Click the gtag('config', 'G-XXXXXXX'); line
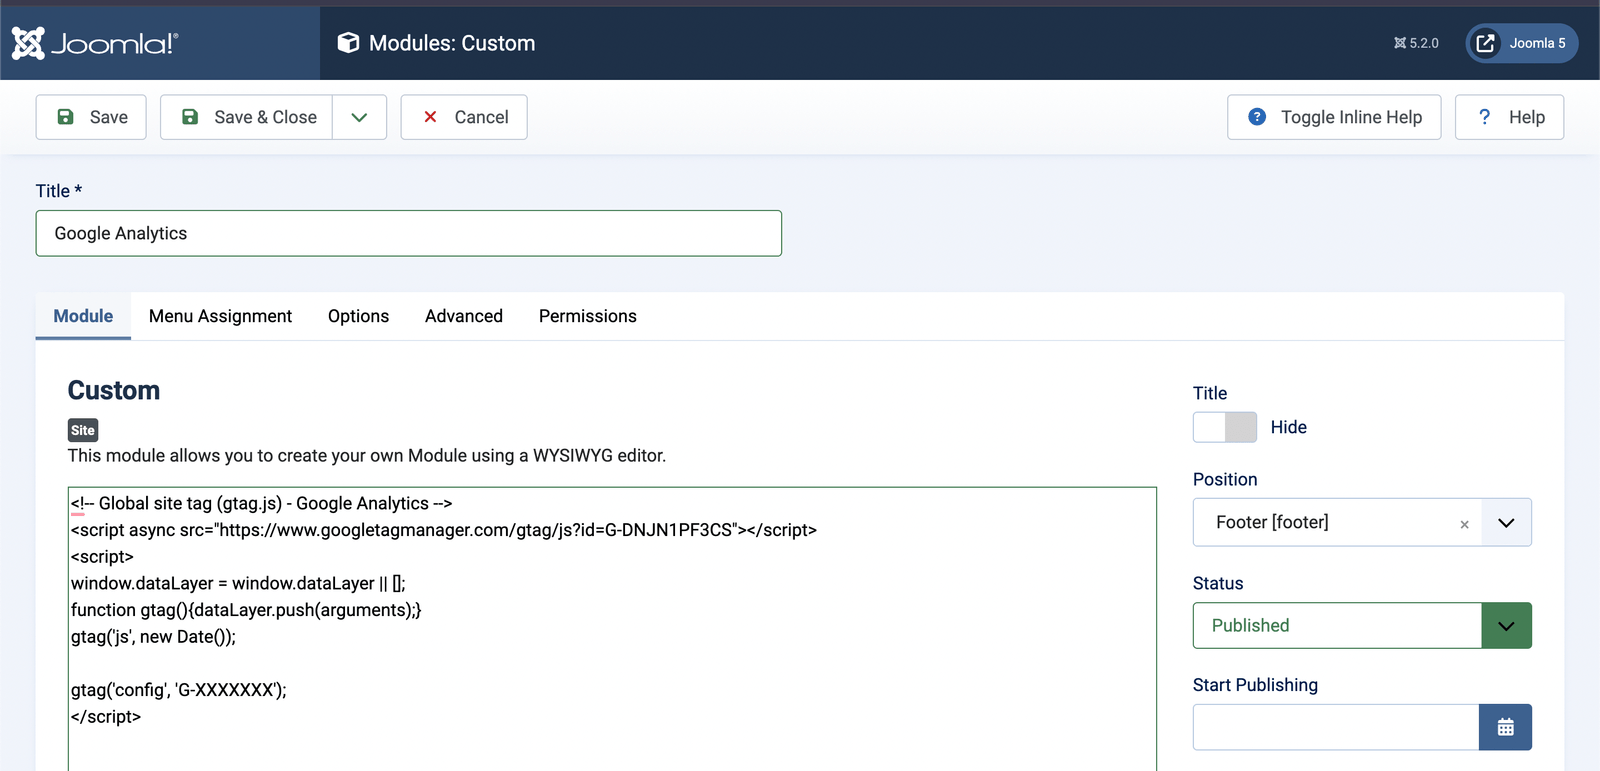 [178, 690]
